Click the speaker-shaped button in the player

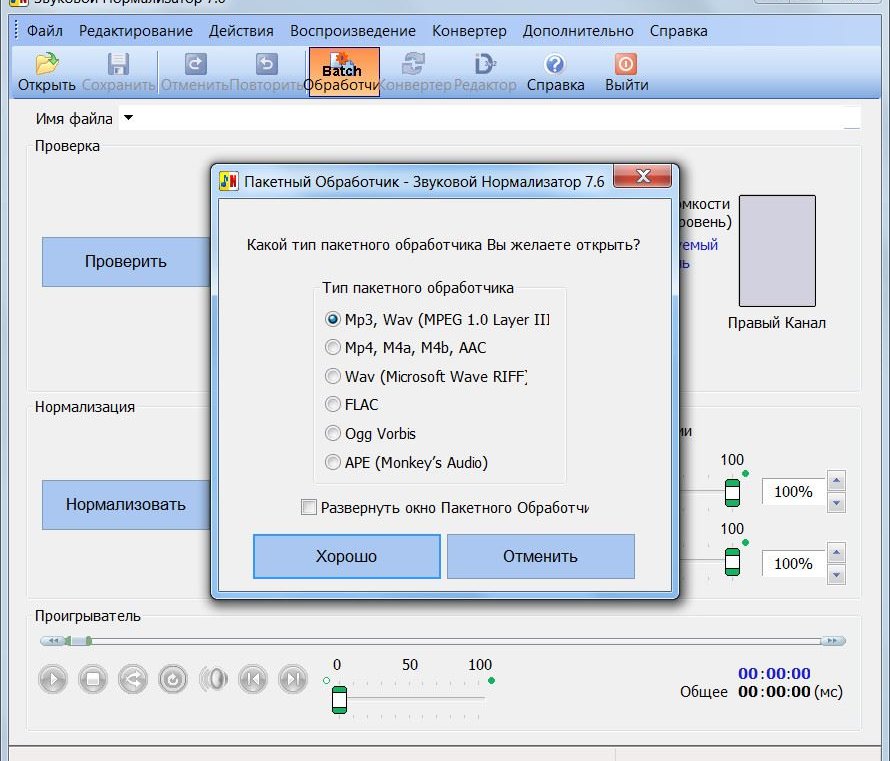(213, 679)
